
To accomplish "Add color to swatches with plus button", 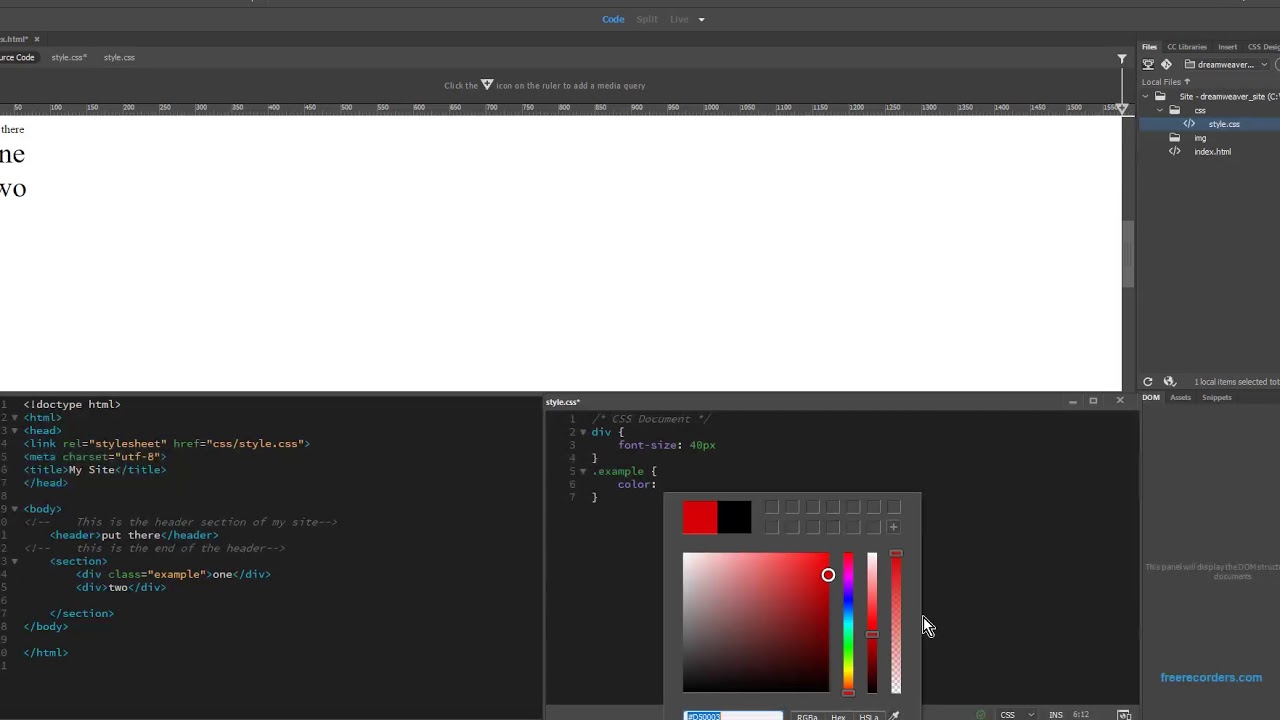I will pos(894,527).
